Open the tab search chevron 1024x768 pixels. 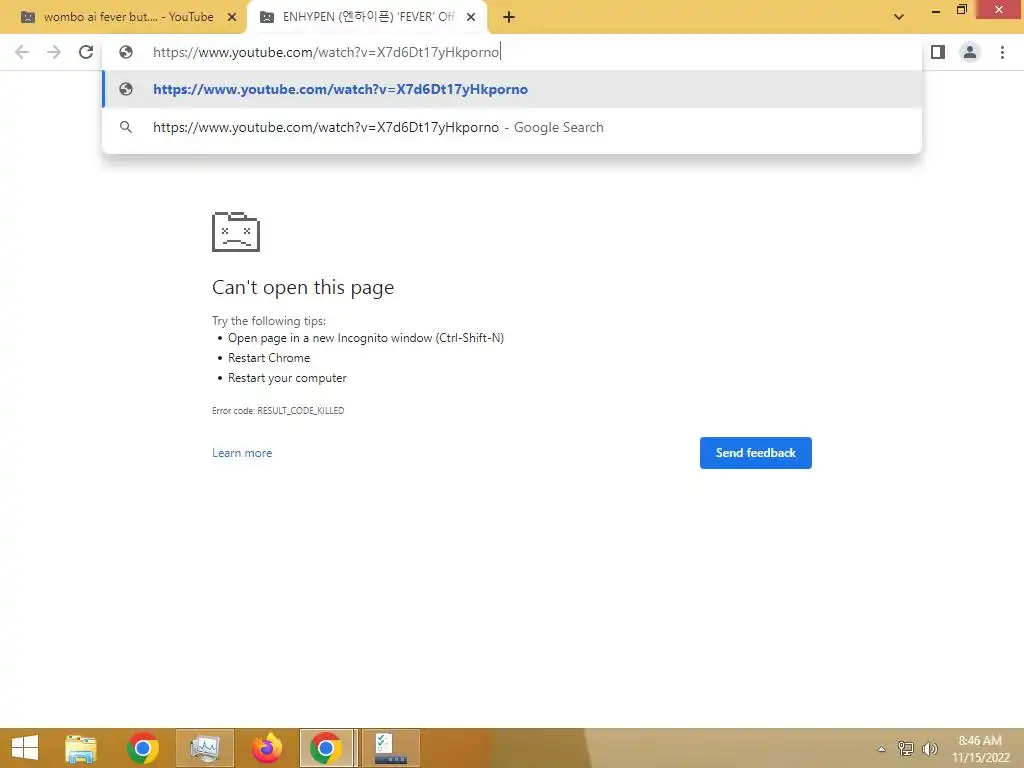pos(899,17)
